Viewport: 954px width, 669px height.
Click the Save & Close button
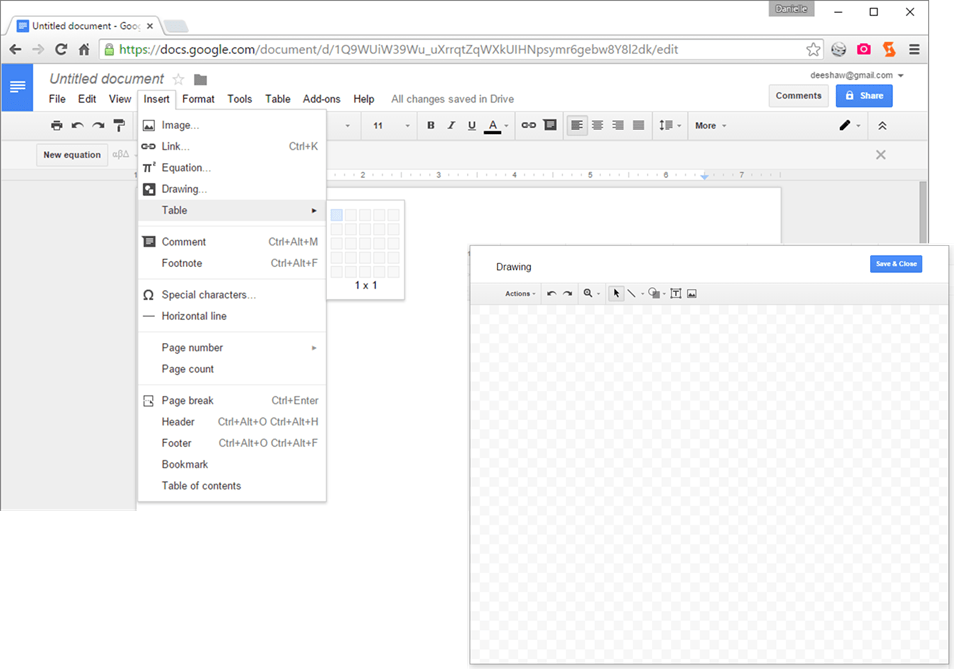tap(895, 264)
